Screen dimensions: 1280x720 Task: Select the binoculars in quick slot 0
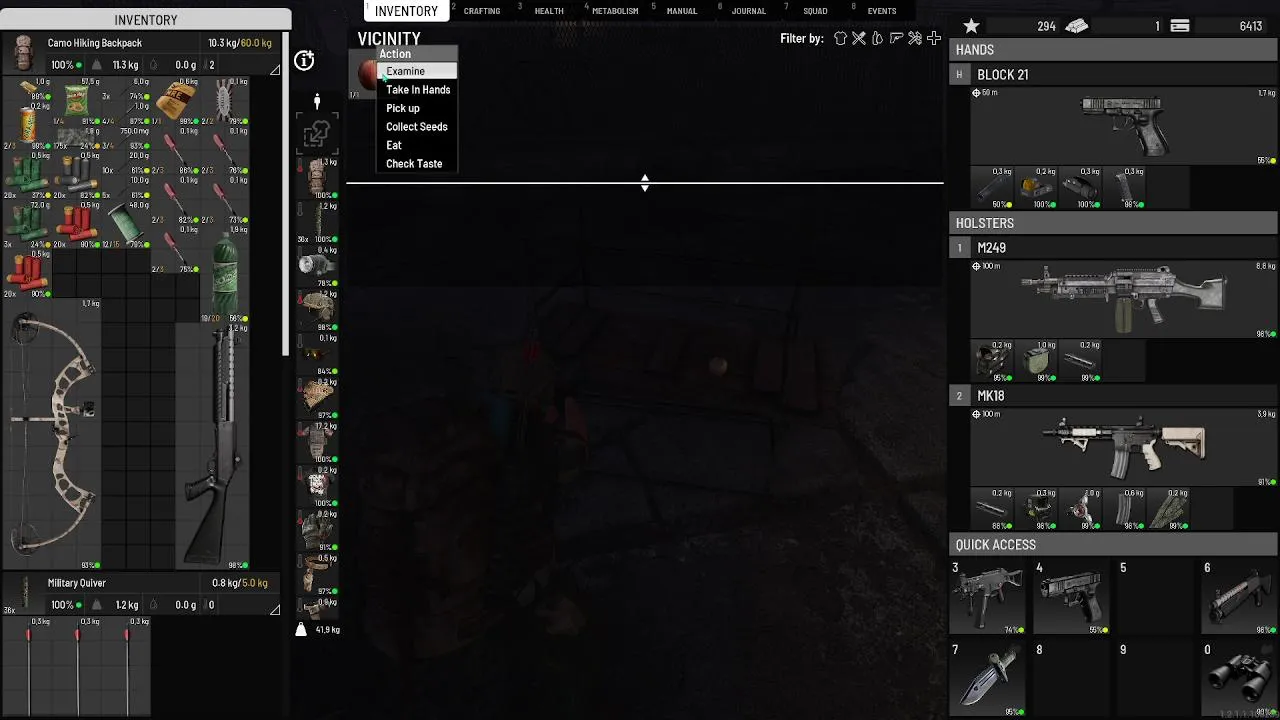1239,678
